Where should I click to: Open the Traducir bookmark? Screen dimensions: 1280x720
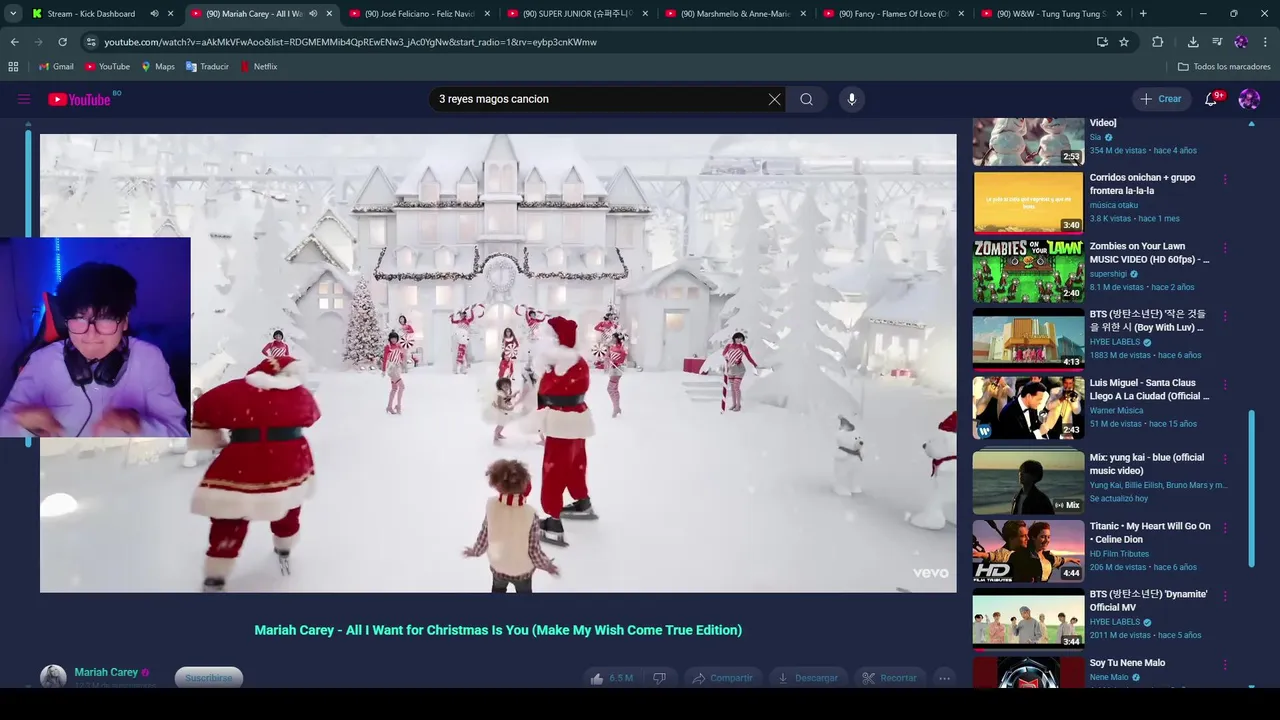click(x=207, y=66)
